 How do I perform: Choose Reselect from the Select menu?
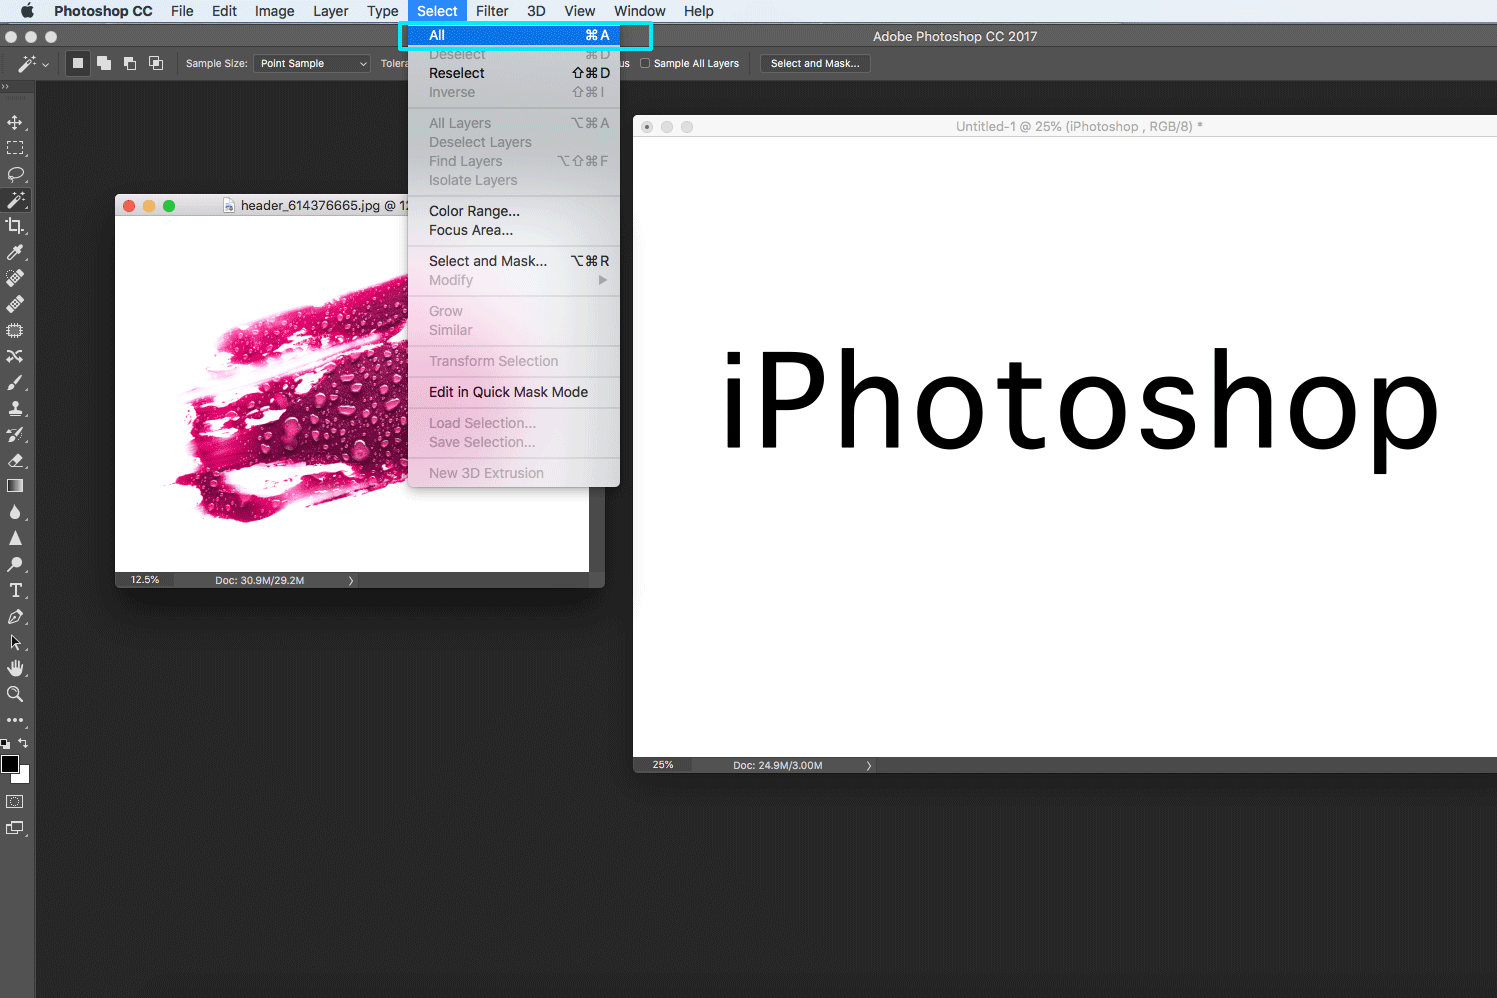point(514,73)
